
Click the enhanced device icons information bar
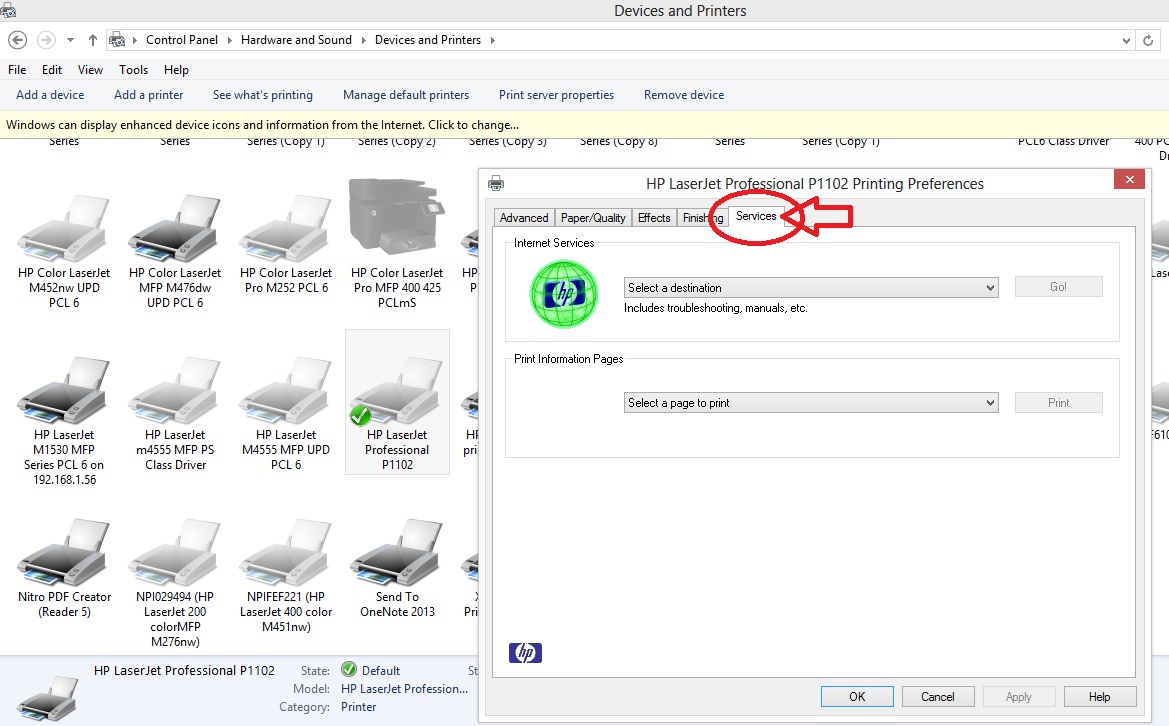(x=584, y=124)
